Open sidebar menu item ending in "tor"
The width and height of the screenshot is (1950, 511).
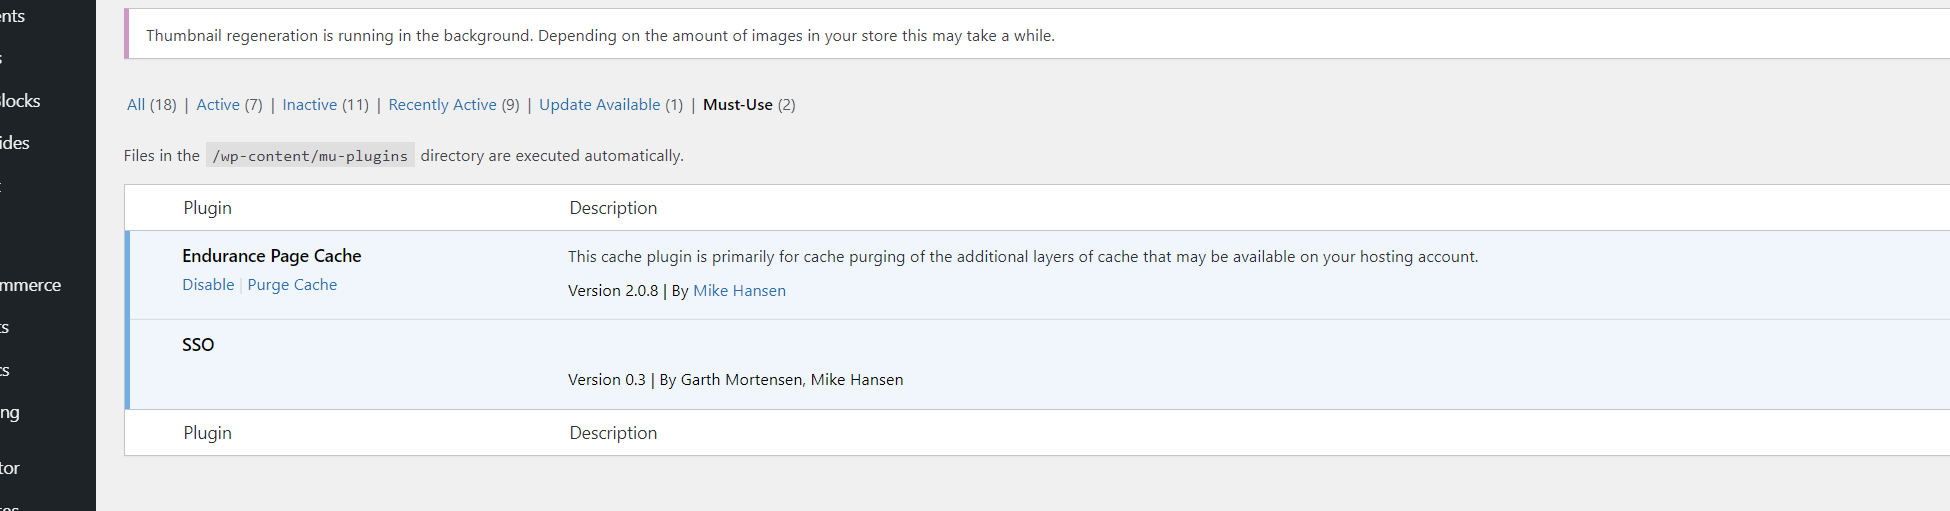[10, 468]
